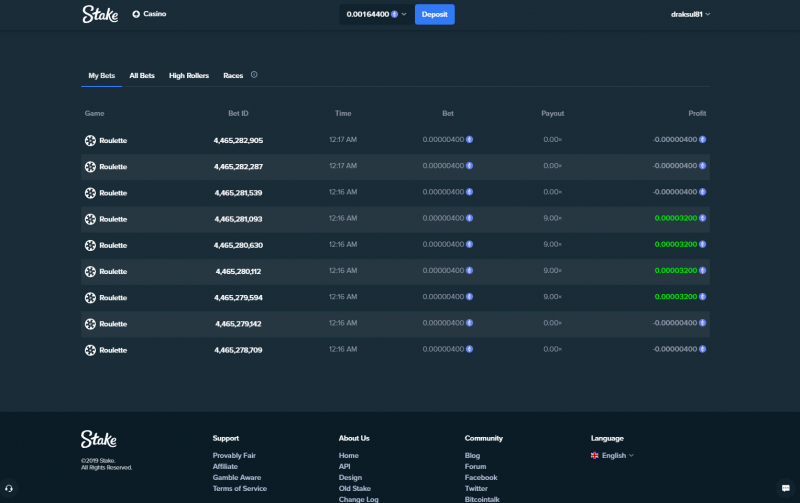Click the Game column header
The image size is (800, 503).
[94, 113]
